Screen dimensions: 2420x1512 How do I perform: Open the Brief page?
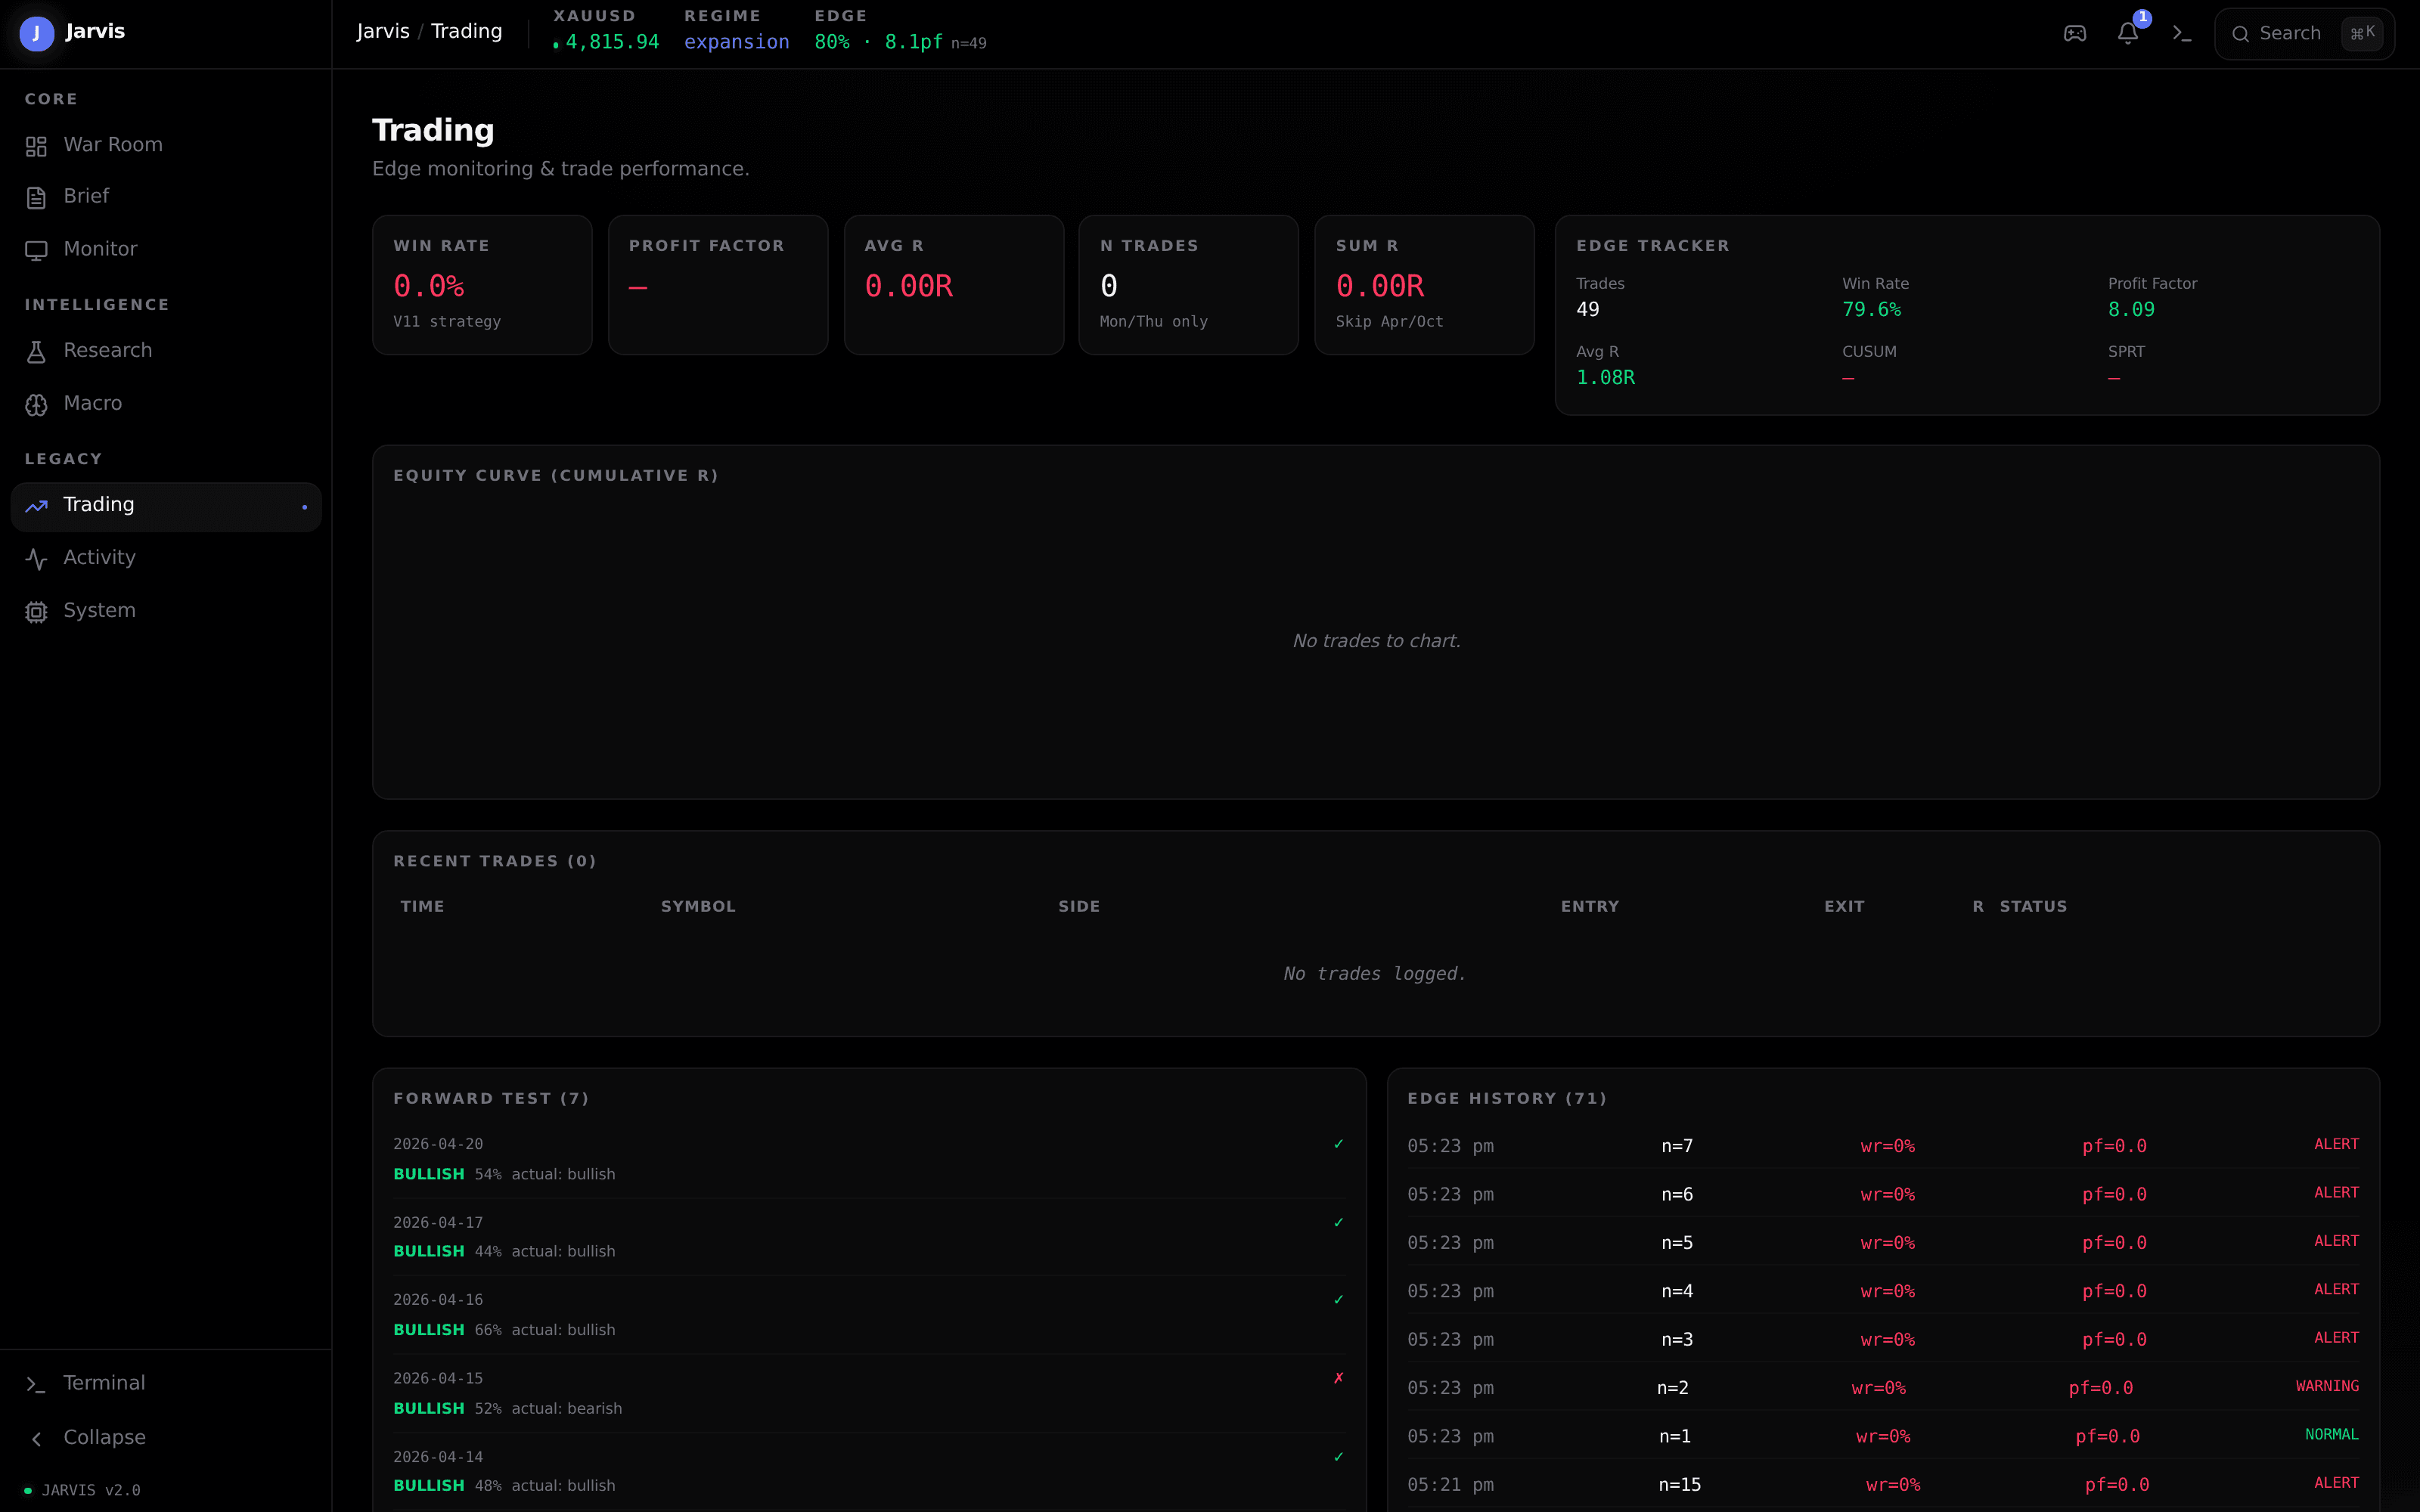pos(166,197)
